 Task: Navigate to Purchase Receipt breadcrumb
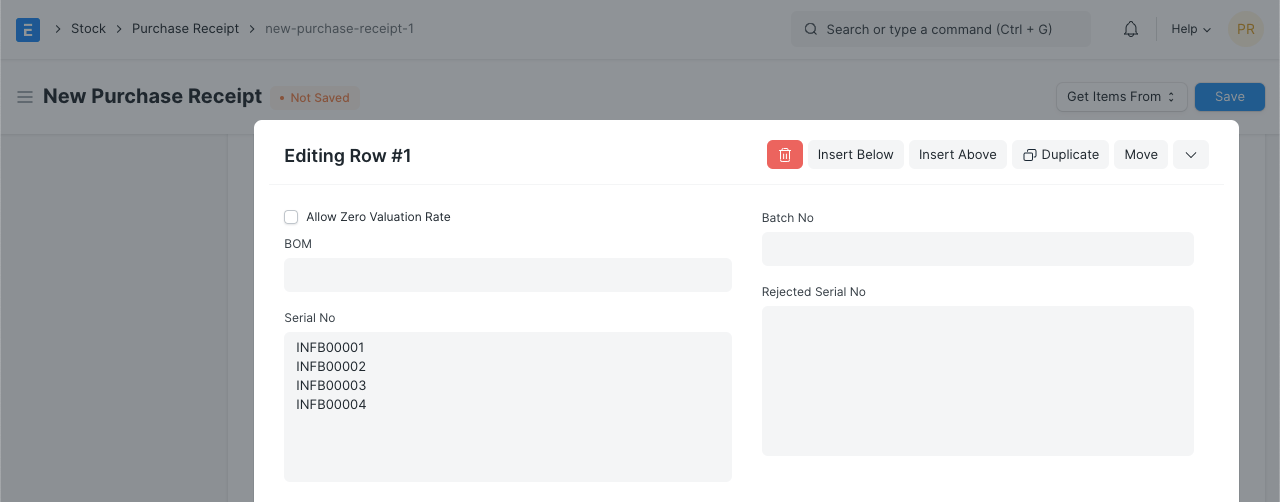185,29
